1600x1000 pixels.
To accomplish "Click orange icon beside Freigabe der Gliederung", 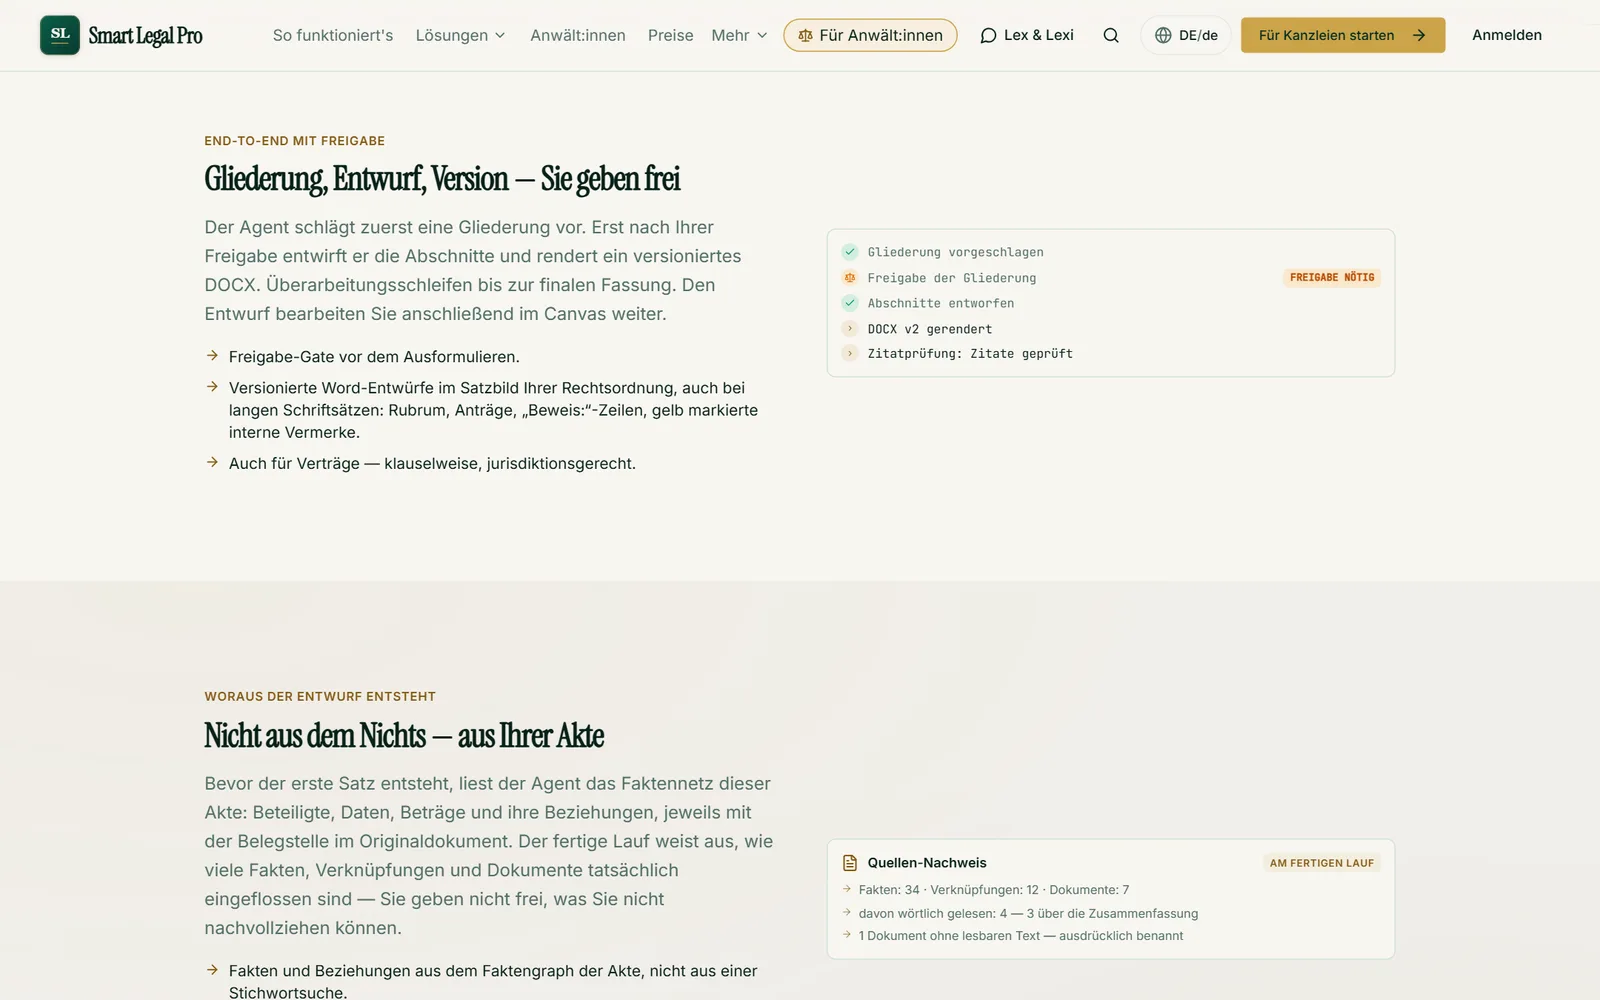I will click(x=850, y=277).
